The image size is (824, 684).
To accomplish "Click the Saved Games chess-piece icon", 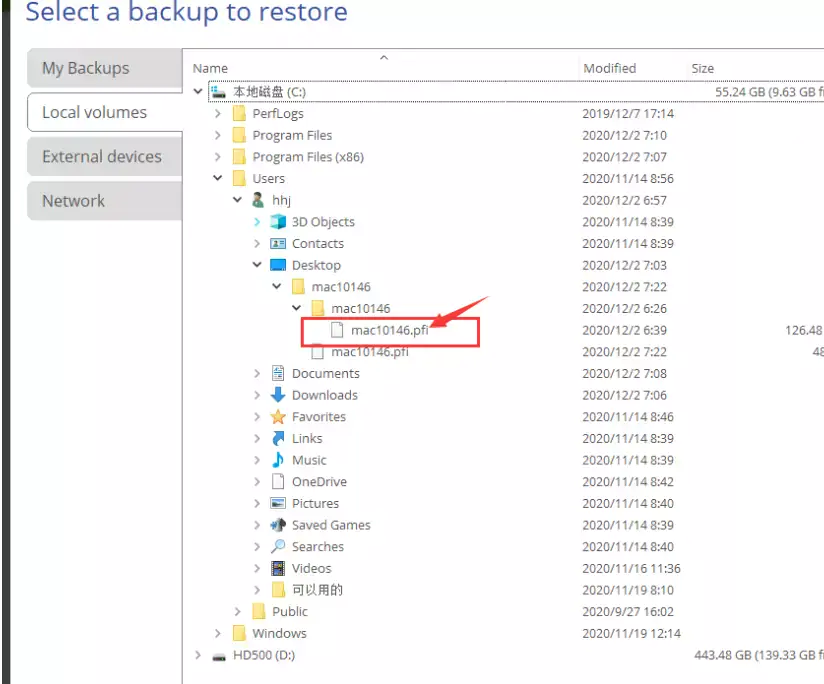I will click(278, 524).
